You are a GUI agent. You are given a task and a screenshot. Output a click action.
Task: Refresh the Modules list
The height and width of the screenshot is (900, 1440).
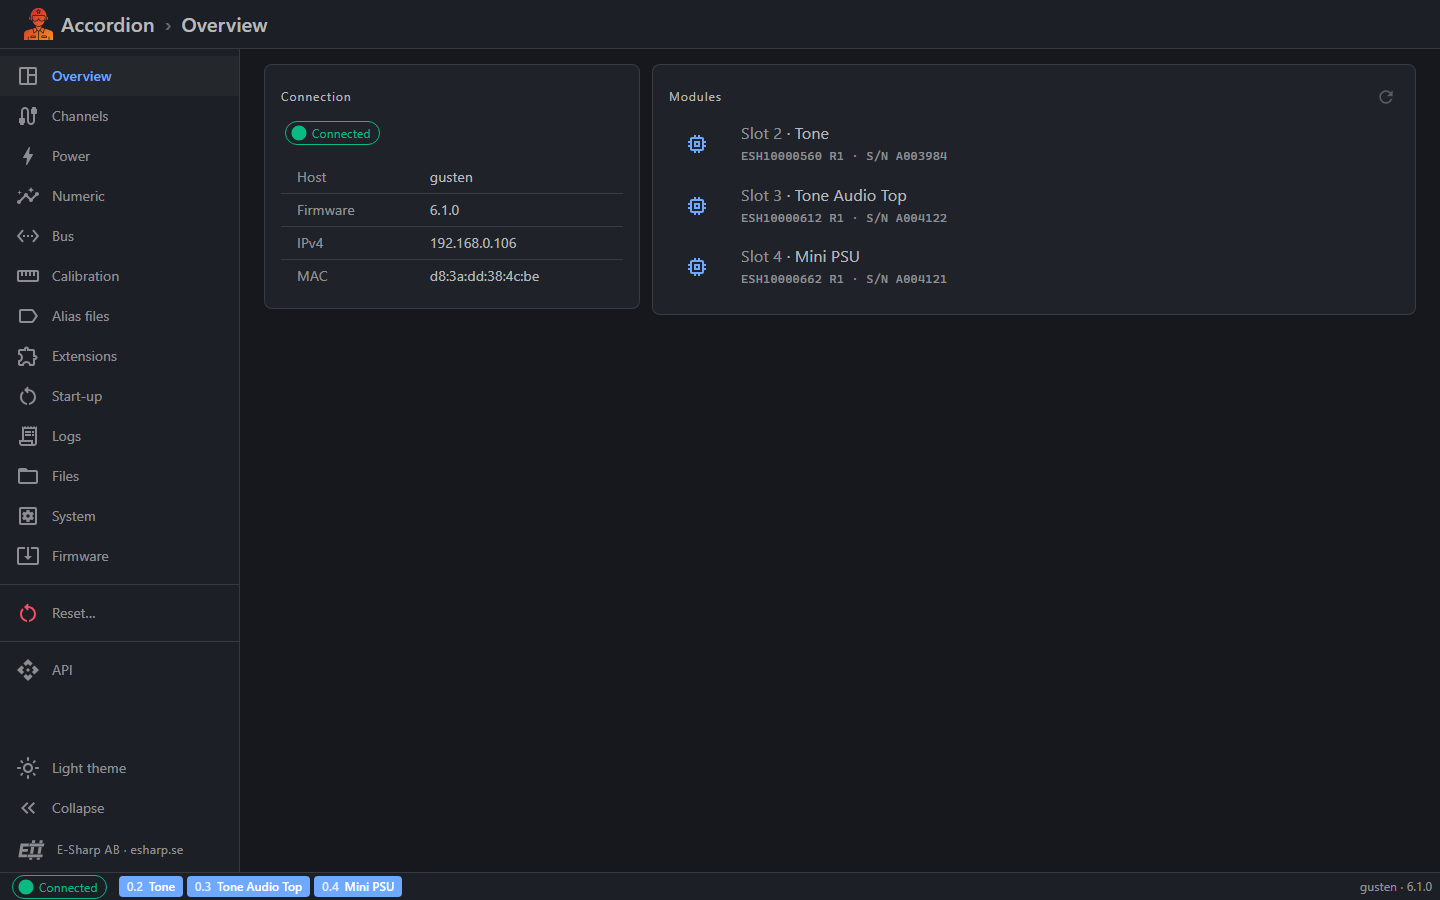1386,97
